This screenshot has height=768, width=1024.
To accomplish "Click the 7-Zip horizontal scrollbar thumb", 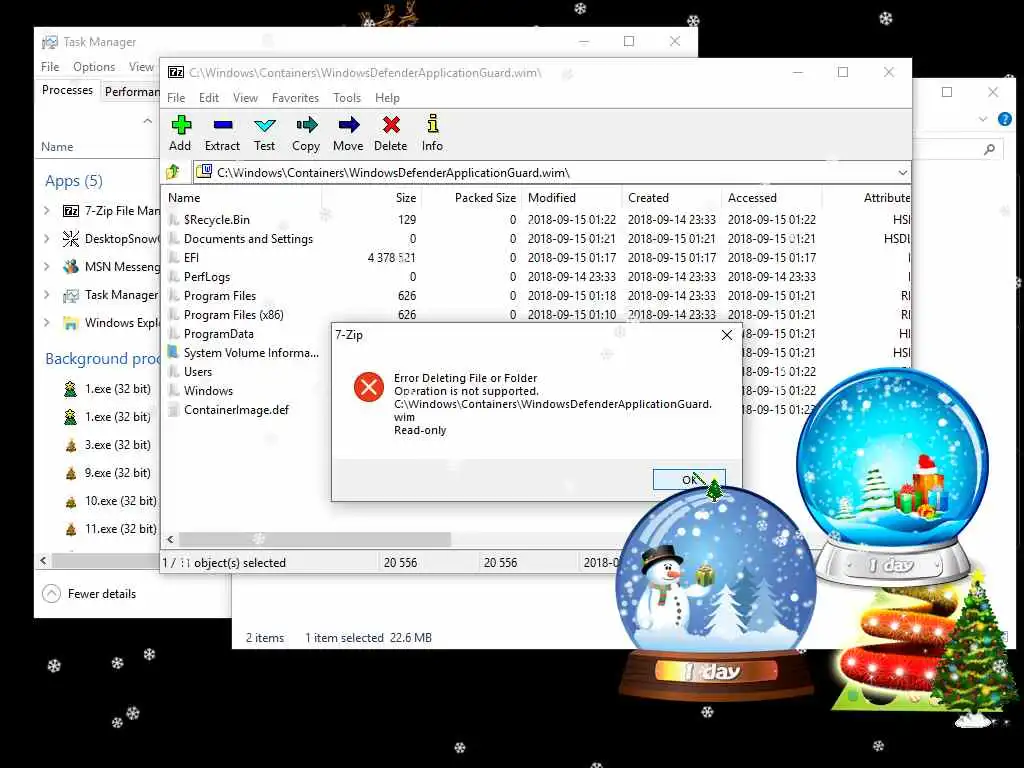I will tap(315, 539).
